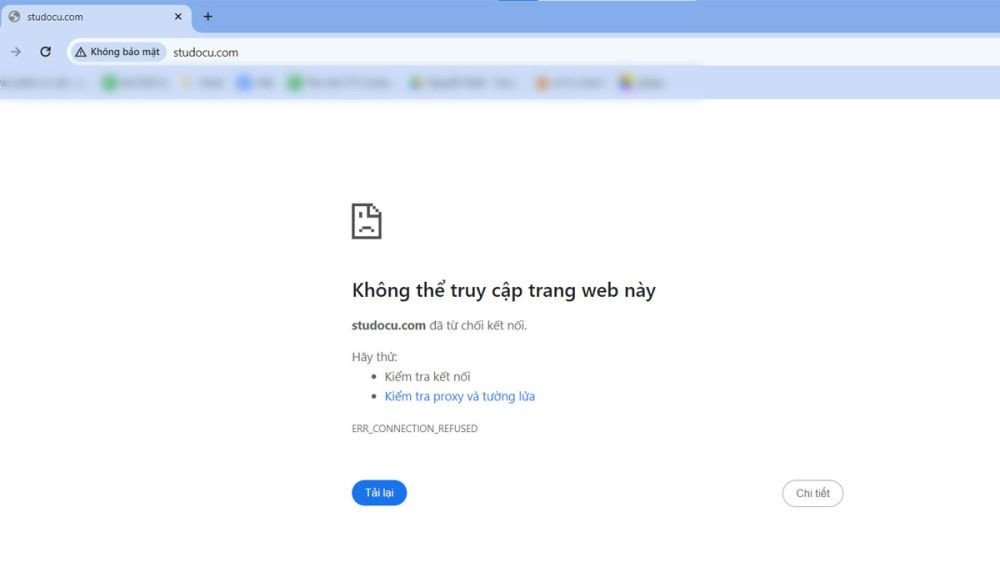Go forward using the arrow icon
This screenshot has width=1000, height=563.
(16, 52)
